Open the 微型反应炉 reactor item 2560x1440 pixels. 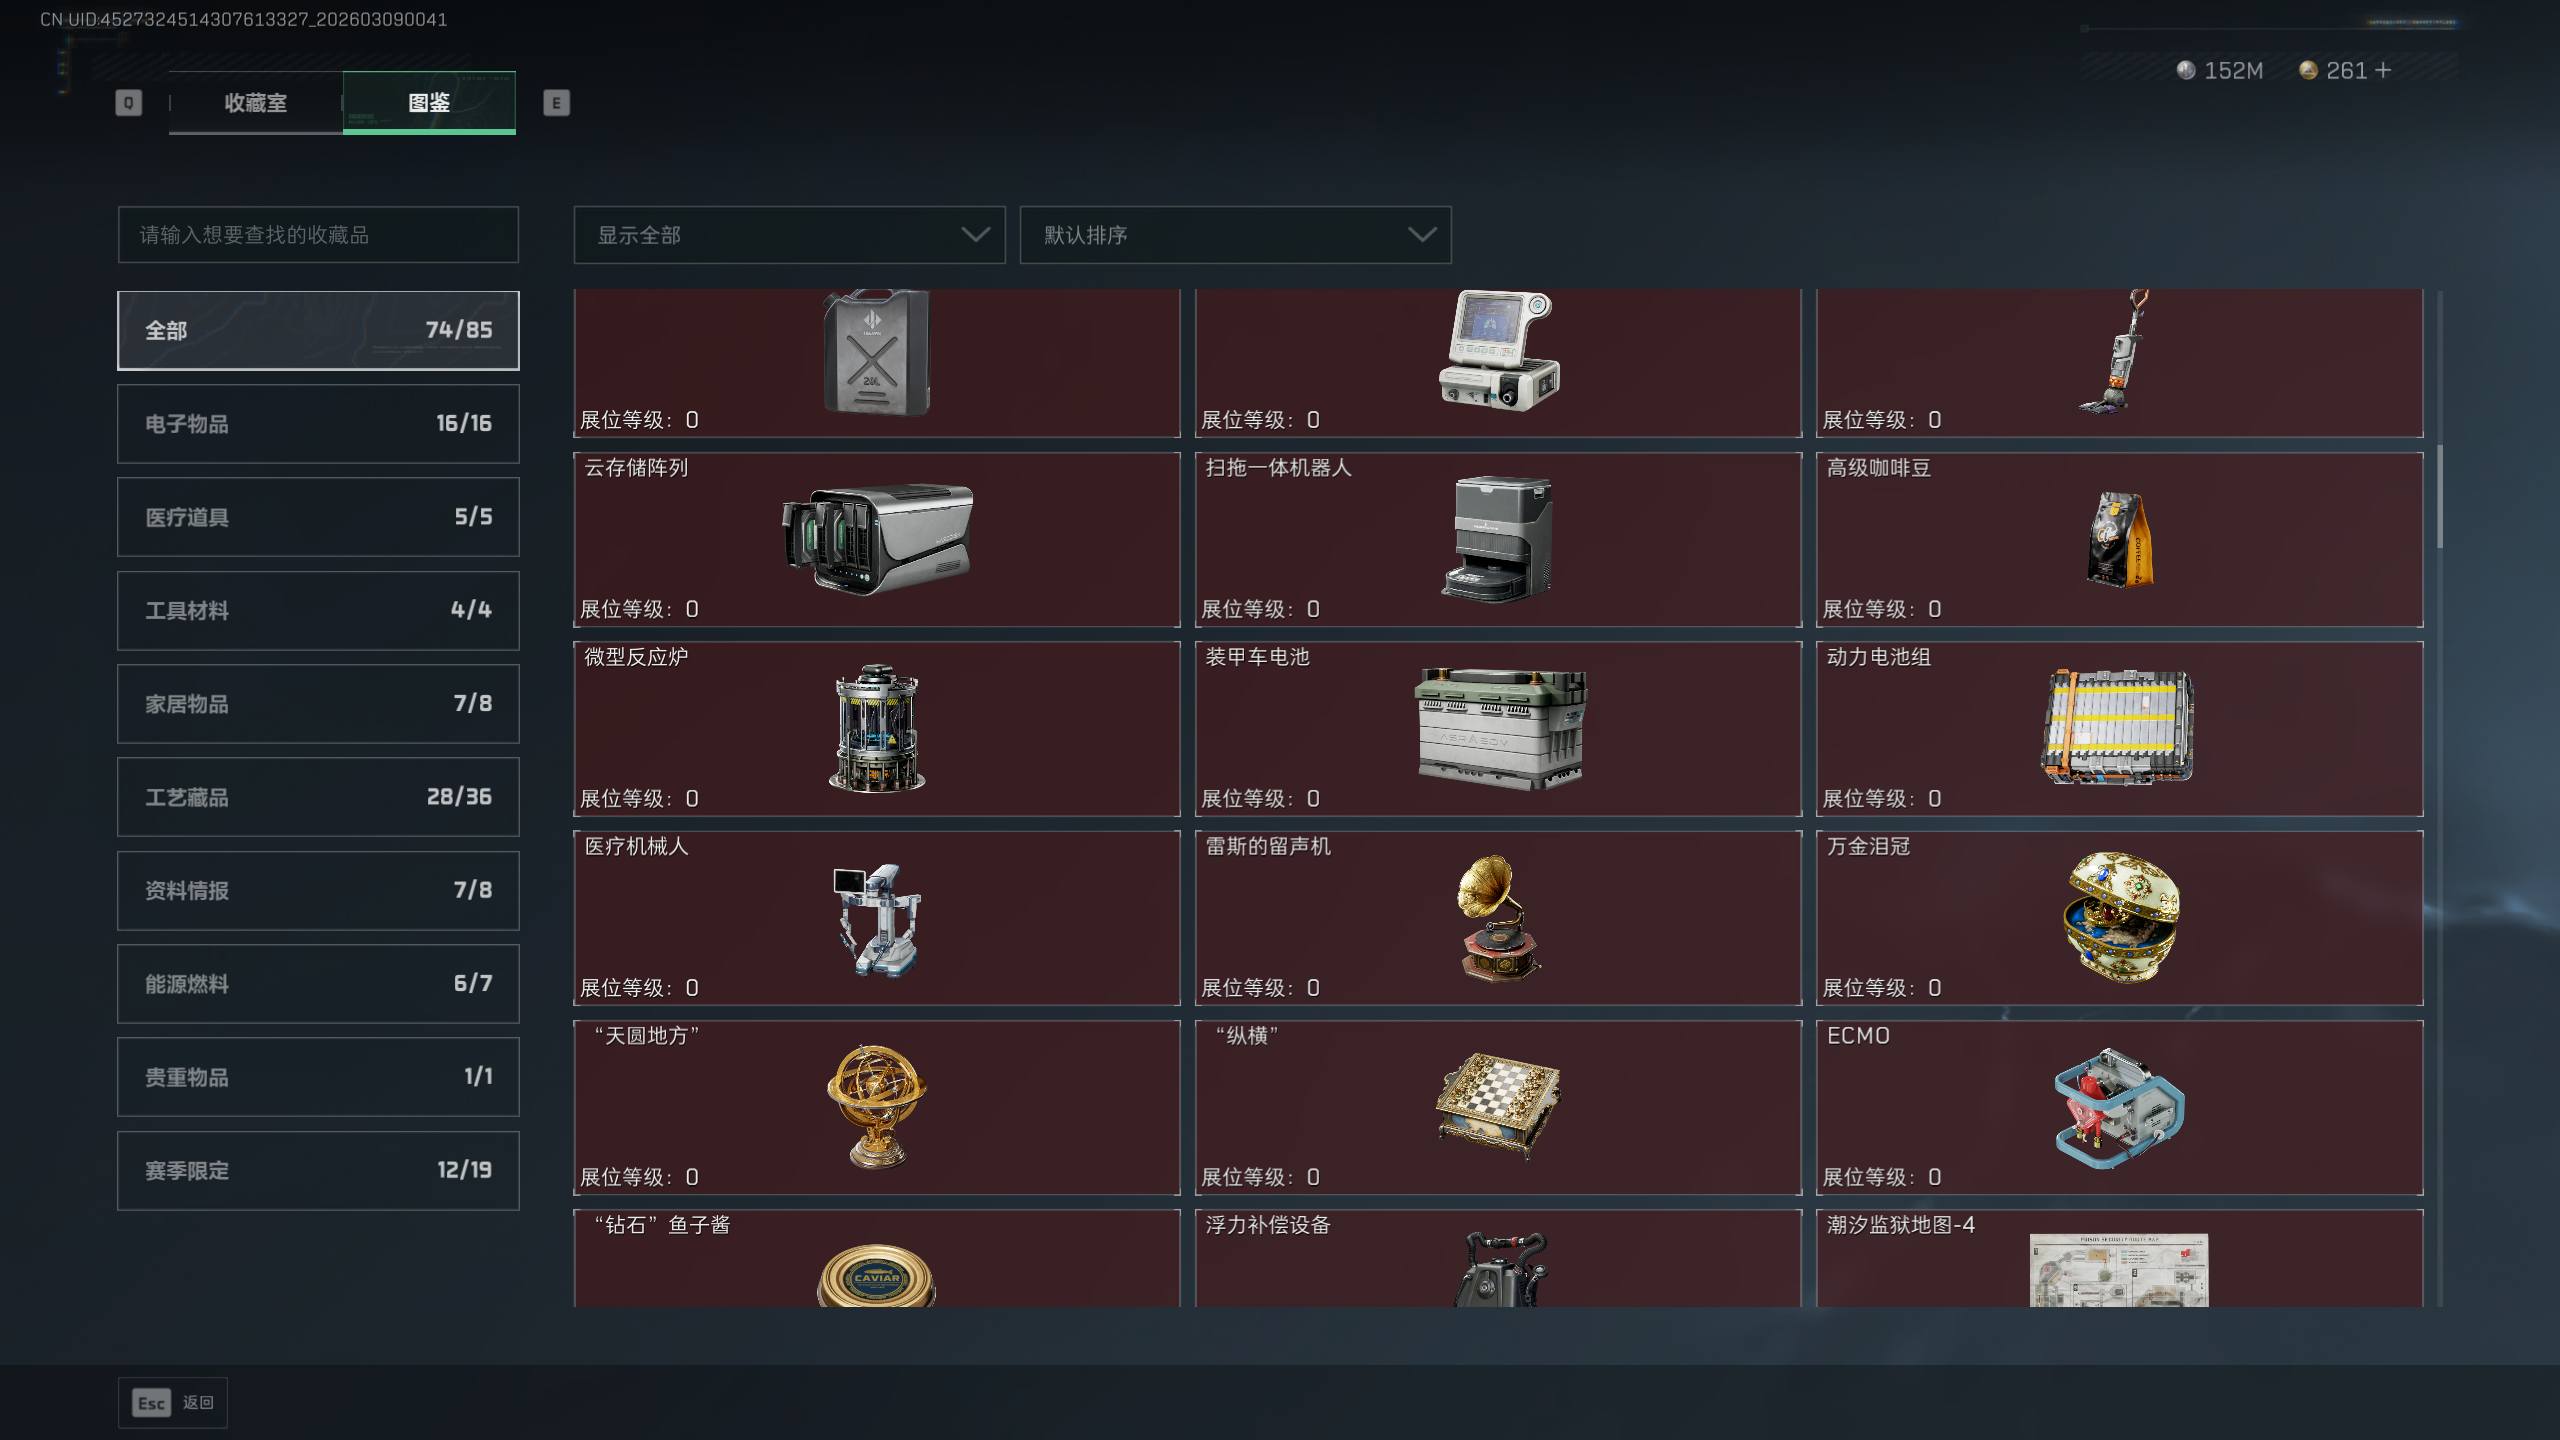click(877, 728)
